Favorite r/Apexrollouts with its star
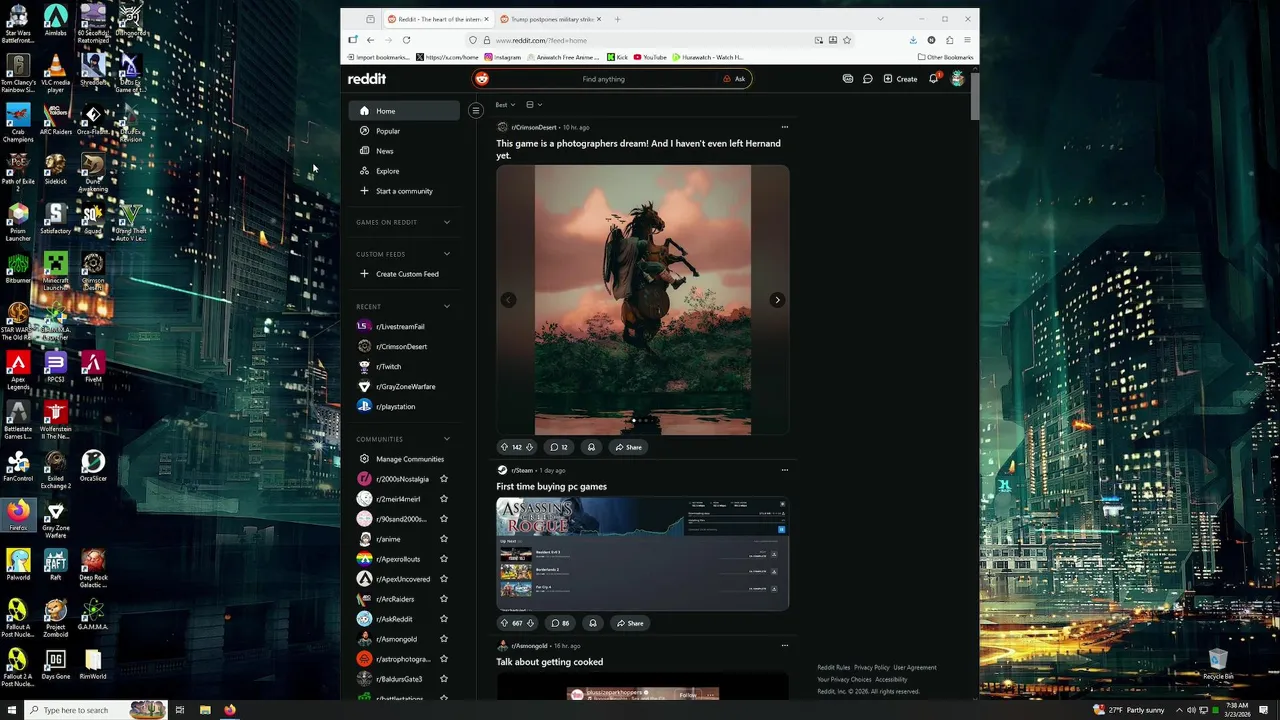The height and width of the screenshot is (720, 1280). (x=444, y=559)
